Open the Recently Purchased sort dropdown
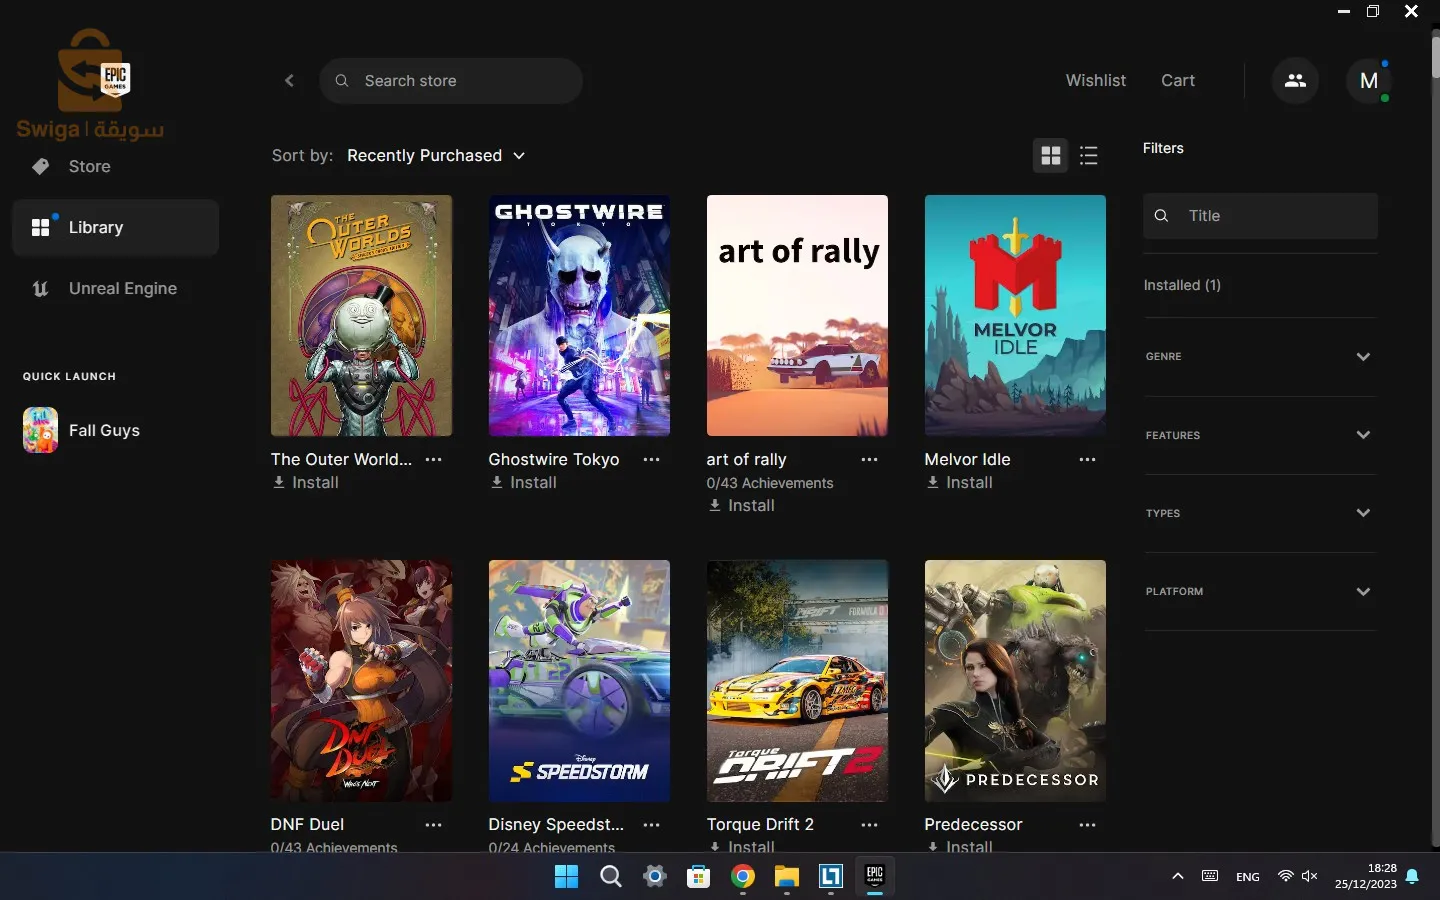The image size is (1440, 900). pyautogui.click(x=437, y=156)
